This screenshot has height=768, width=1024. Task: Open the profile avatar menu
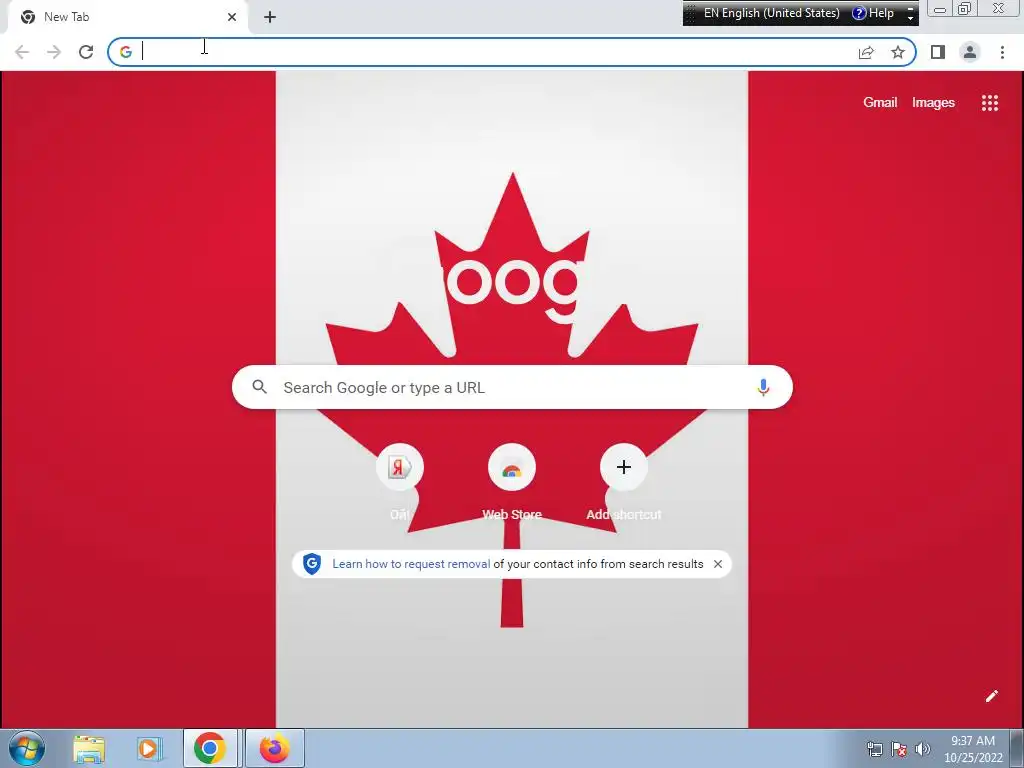[x=970, y=52]
